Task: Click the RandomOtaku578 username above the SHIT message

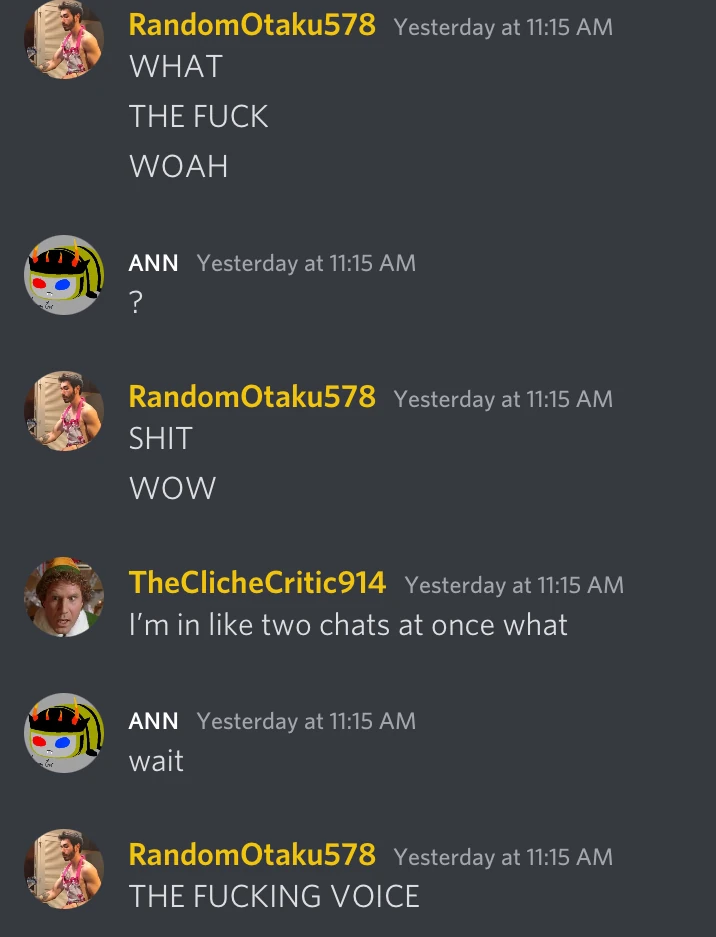Action: (x=252, y=397)
